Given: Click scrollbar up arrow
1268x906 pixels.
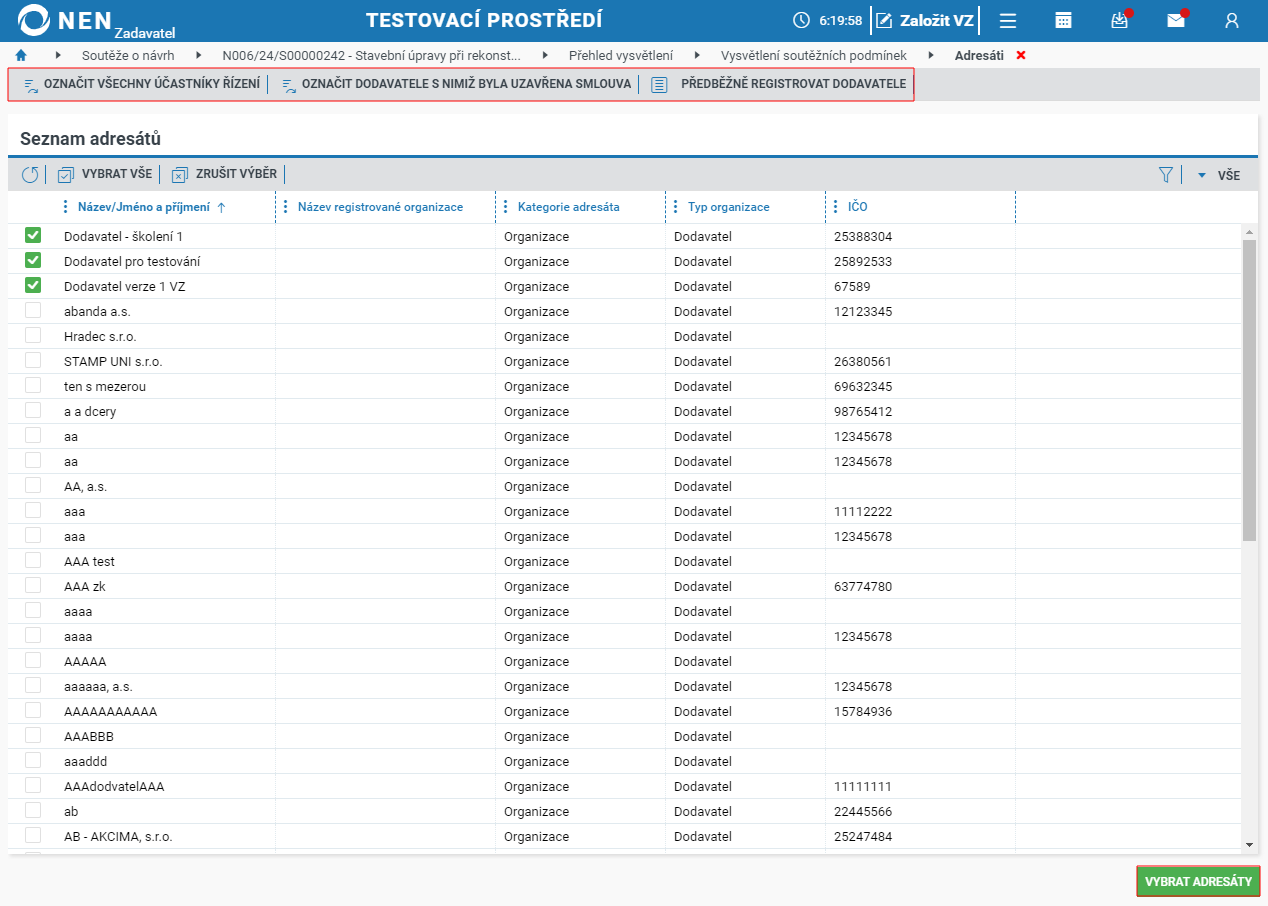Looking at the screenshot, I should pos(1248,232).
